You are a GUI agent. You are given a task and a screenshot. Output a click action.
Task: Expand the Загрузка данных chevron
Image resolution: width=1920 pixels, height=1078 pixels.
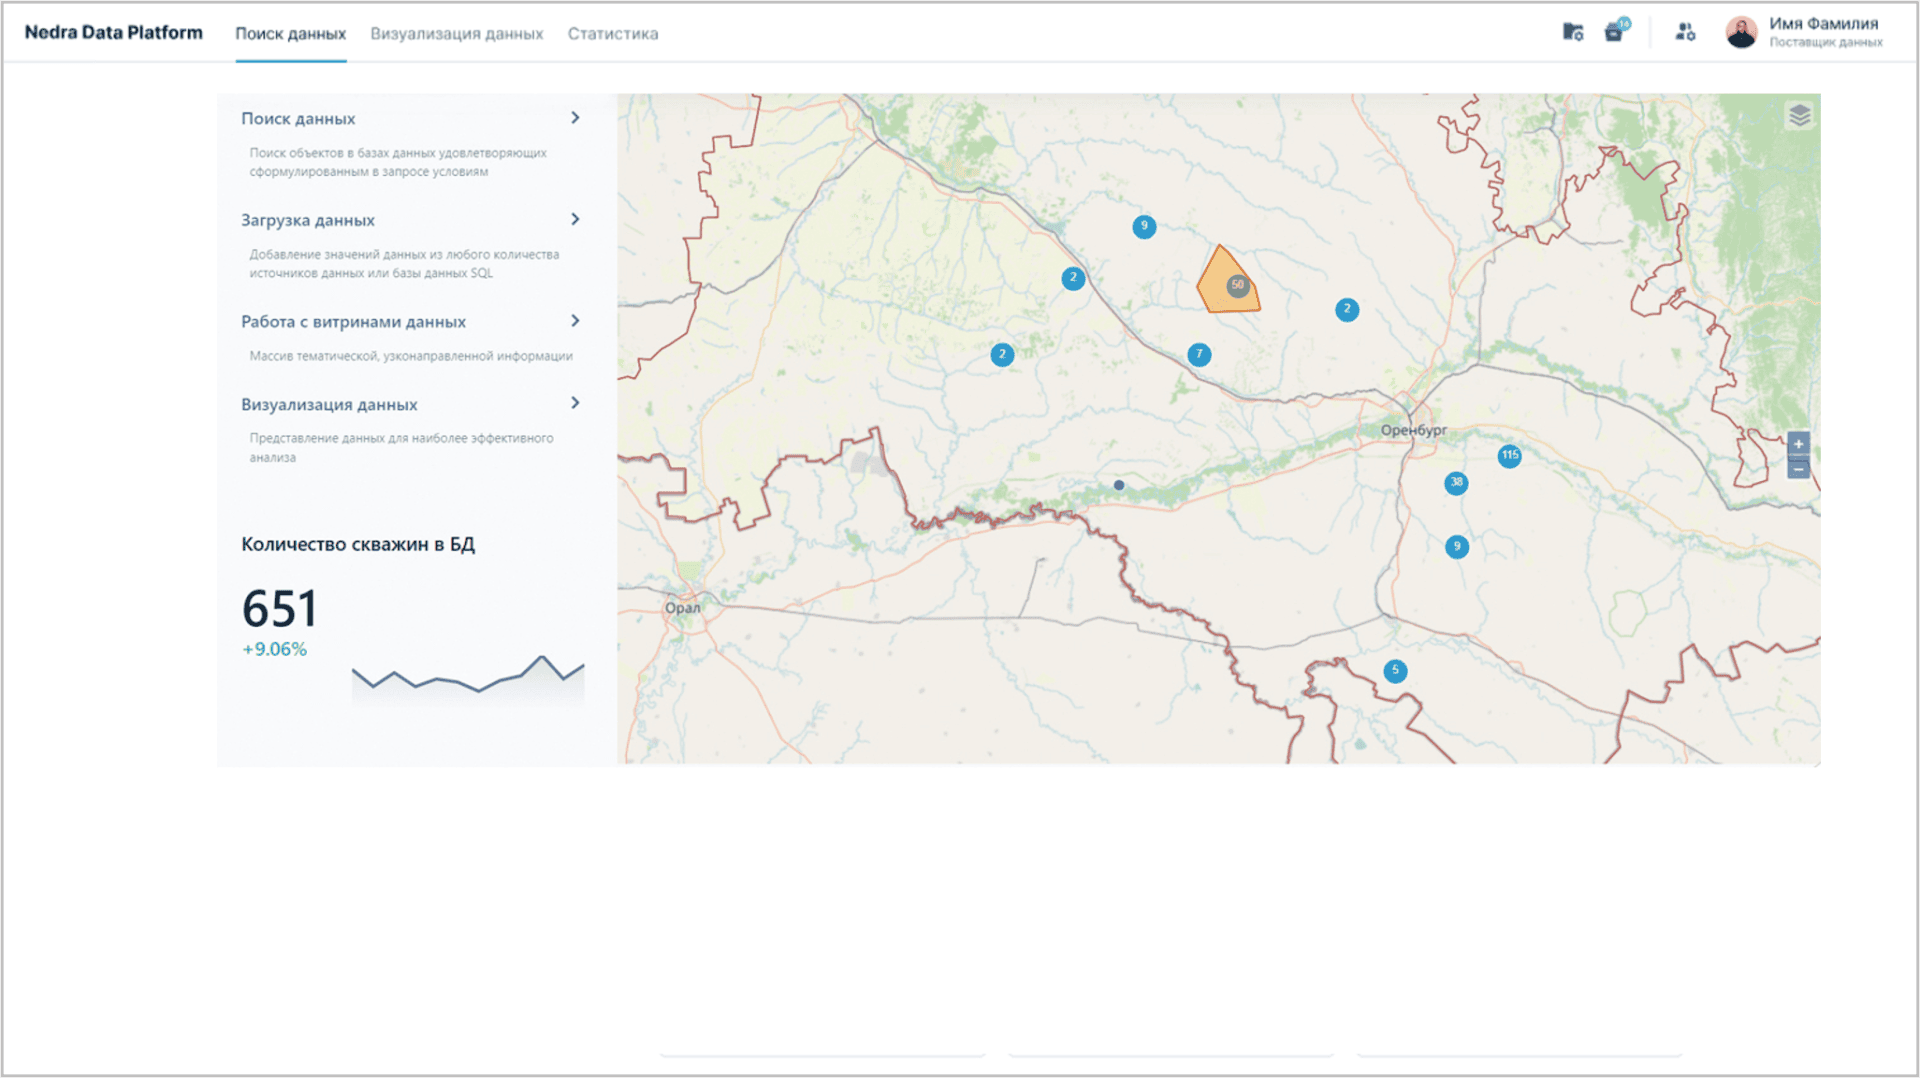[x=575, y=219]
